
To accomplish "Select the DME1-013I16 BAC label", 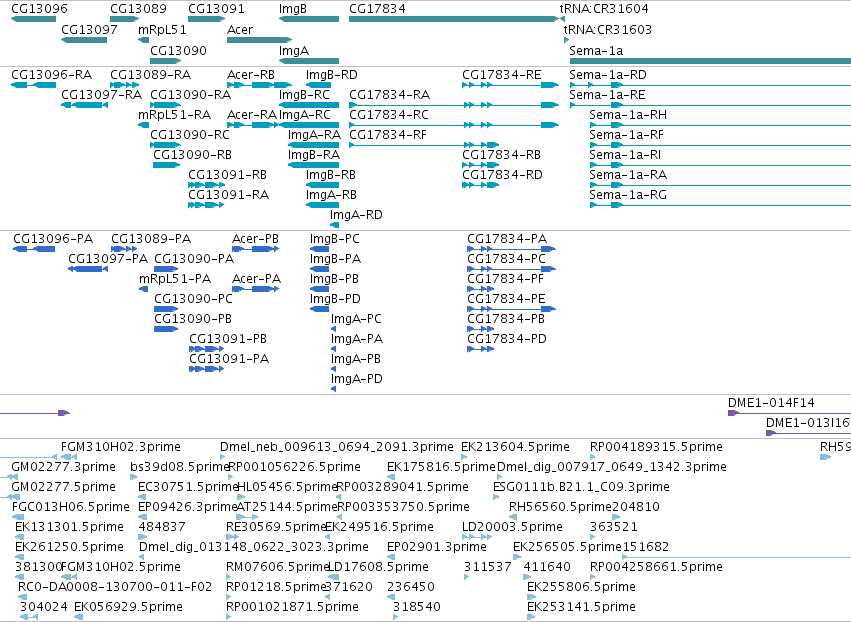I will (x=808, y=422).
